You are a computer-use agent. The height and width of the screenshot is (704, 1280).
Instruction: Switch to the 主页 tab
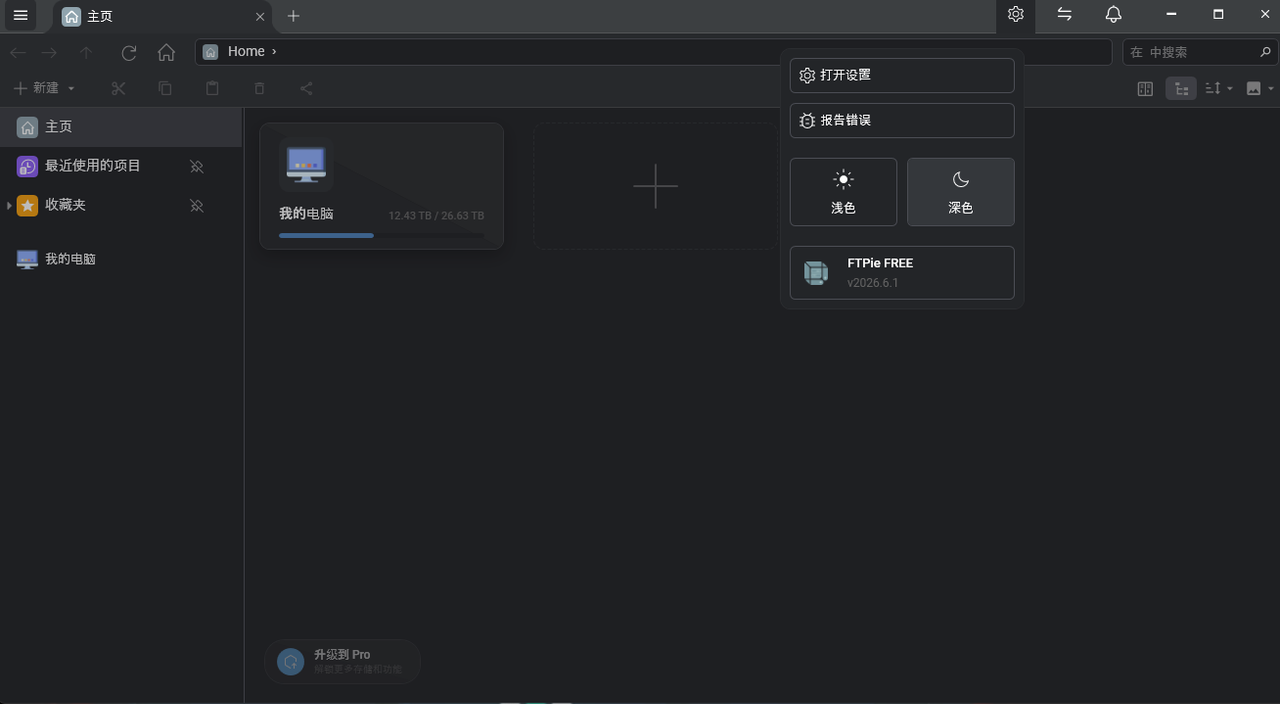point(160,17)
